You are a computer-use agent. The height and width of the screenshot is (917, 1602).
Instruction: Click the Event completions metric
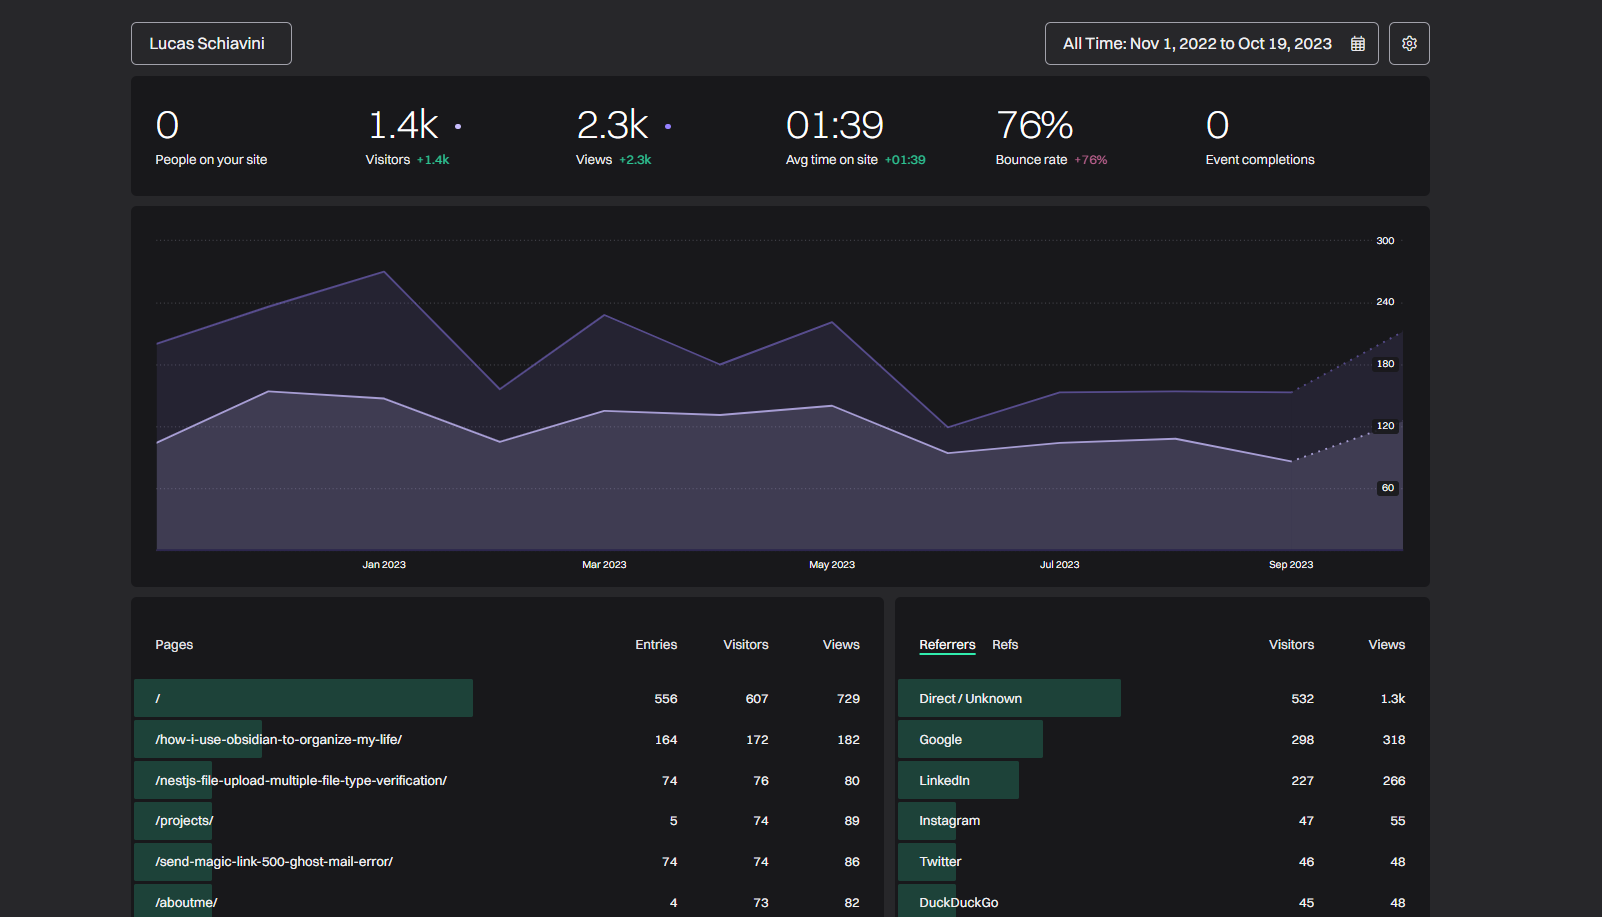tap(1259, 137)
